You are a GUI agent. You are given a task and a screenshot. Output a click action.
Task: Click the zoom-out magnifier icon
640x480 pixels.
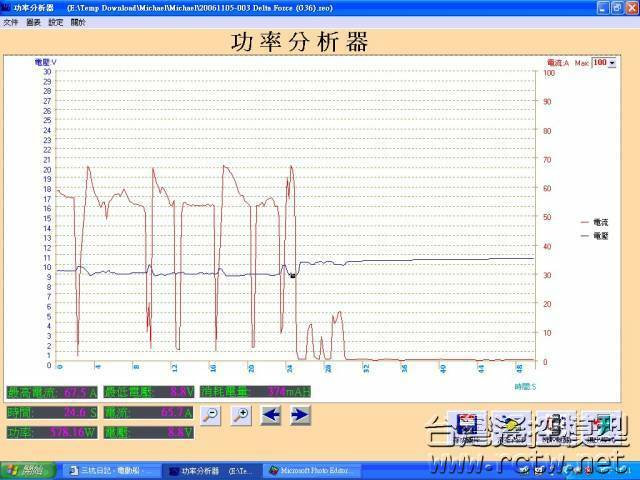pos(210,414)
